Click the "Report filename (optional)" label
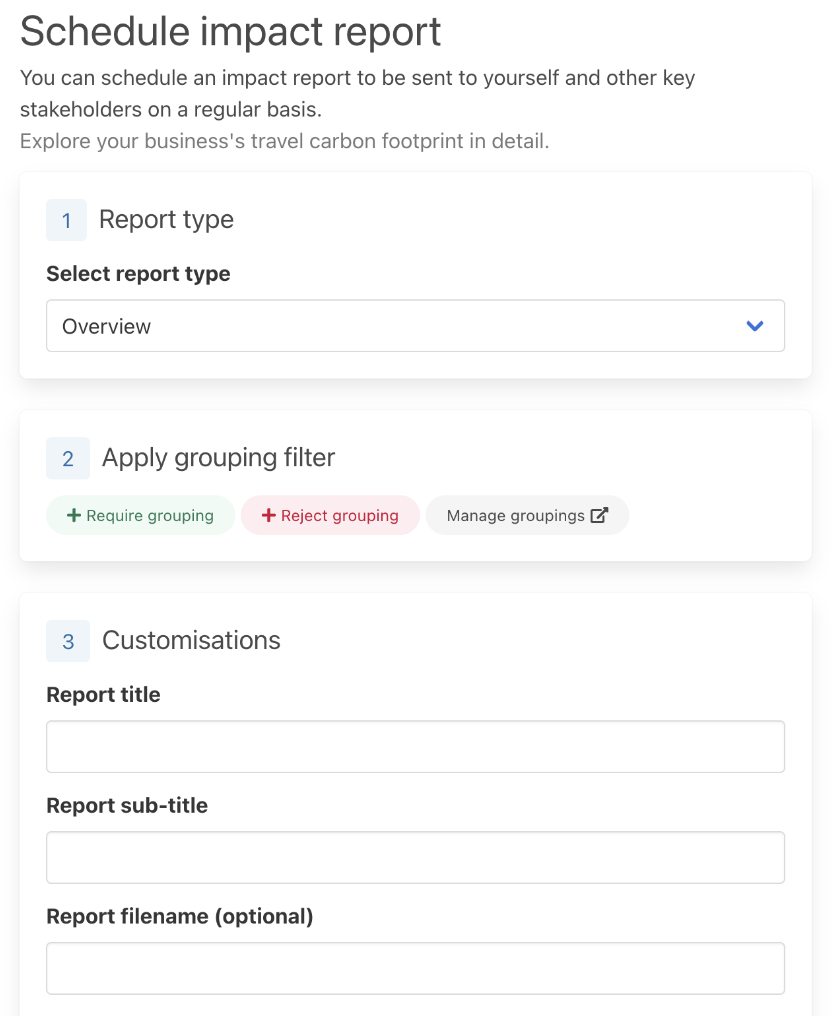The width and height of the screenshot is (838, 1016). 180,917
